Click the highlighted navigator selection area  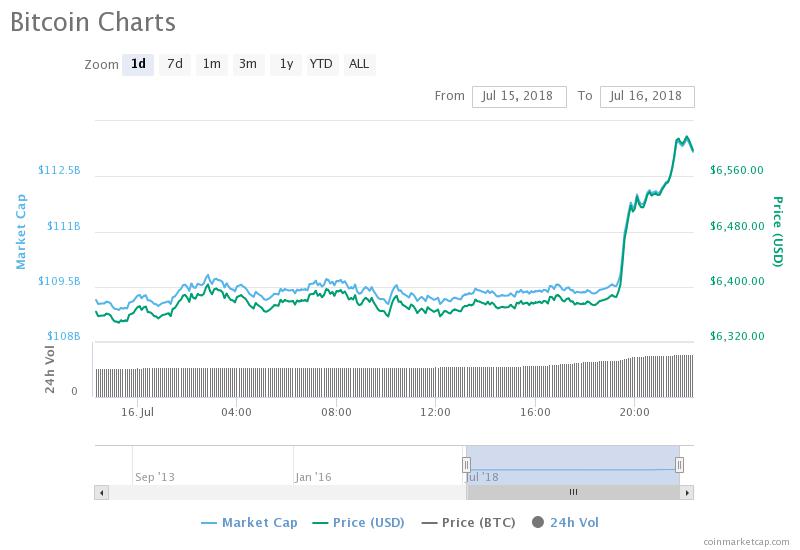coord(572,465)
